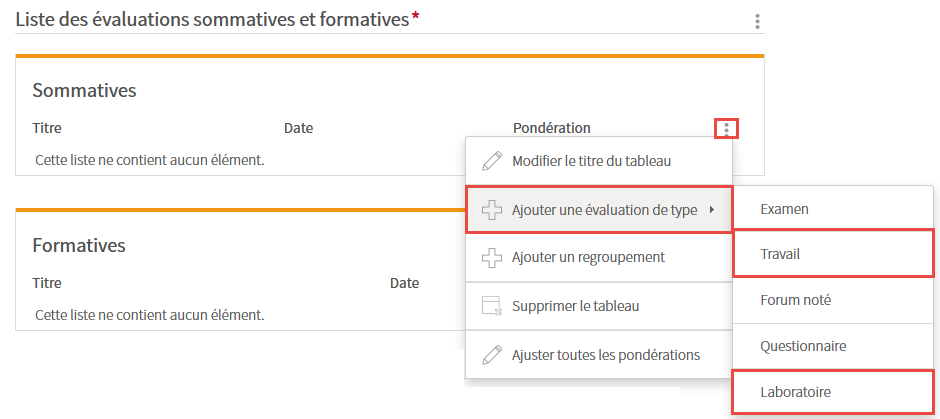Pick Questionnaire from the submenu
The image size is (940, 419).
coord(833,346)
